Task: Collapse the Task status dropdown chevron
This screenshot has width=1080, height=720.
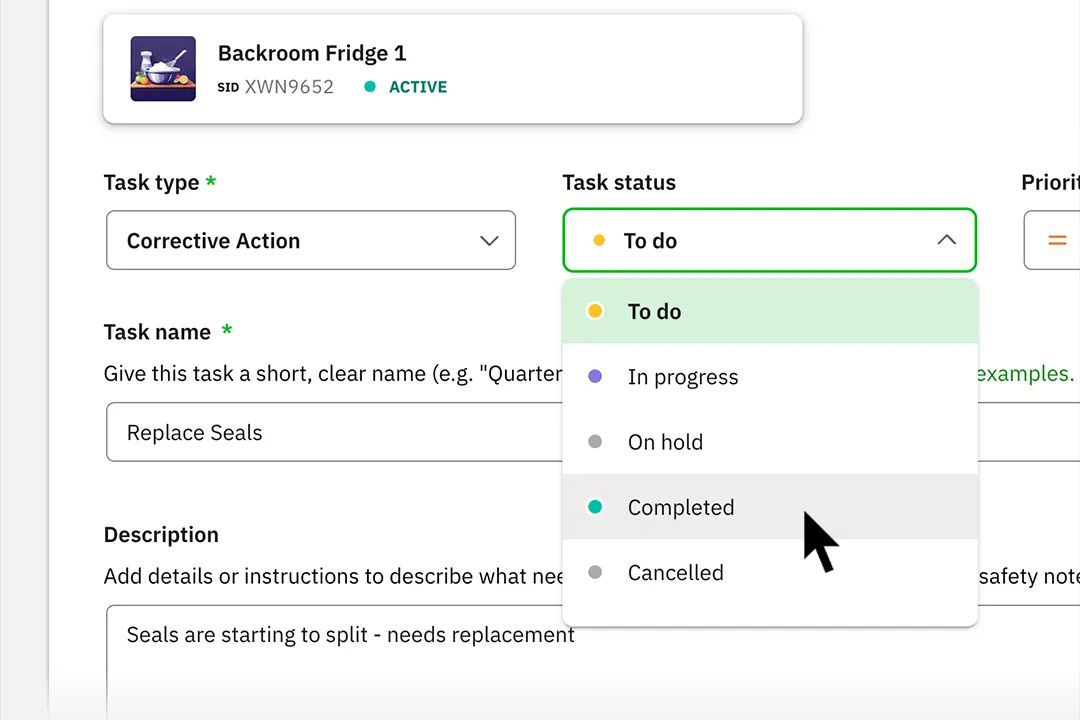Action: pos(946,240)
